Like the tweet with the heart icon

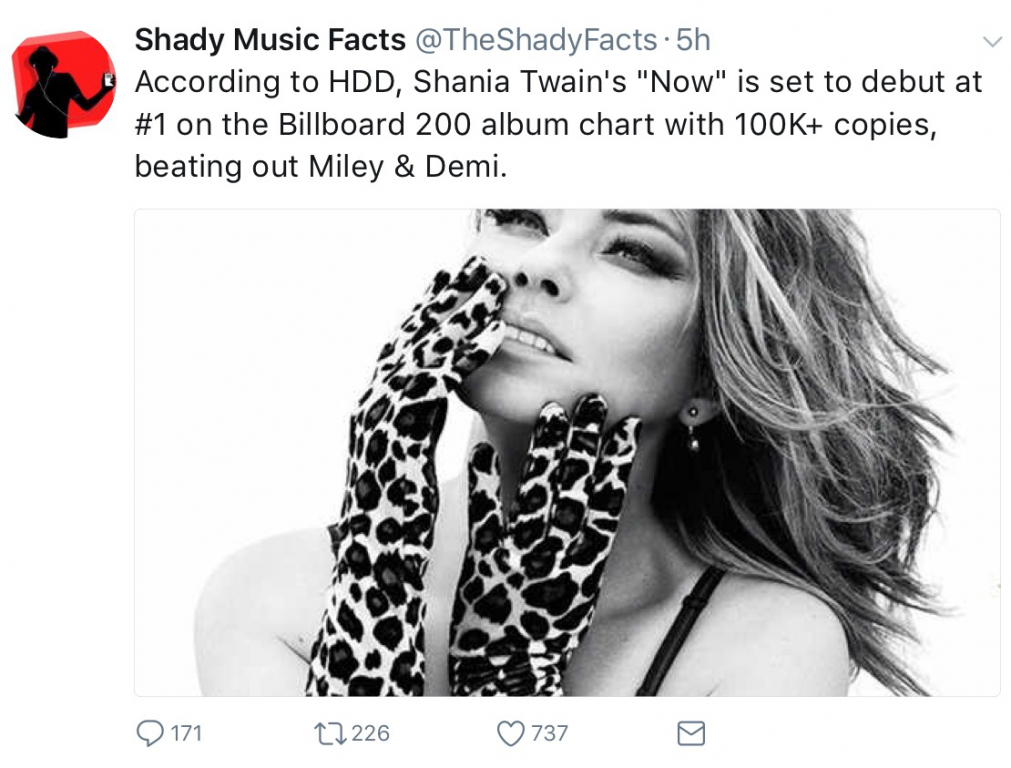(x=511, y=734)
